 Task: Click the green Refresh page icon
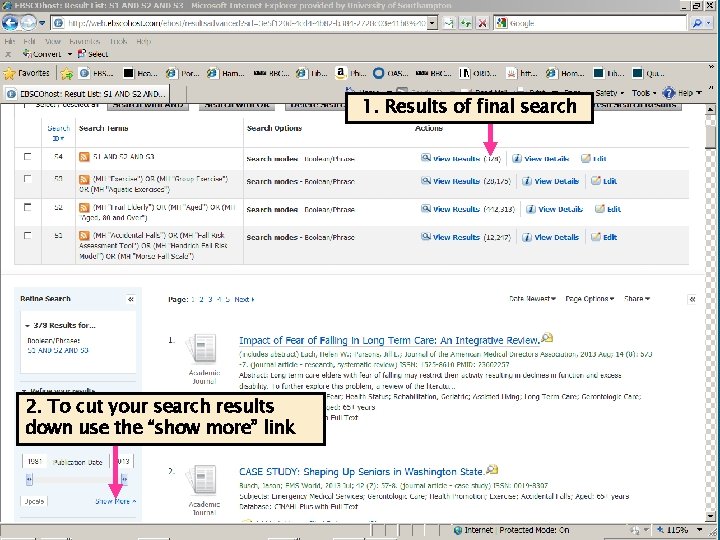tap(466, 23)
